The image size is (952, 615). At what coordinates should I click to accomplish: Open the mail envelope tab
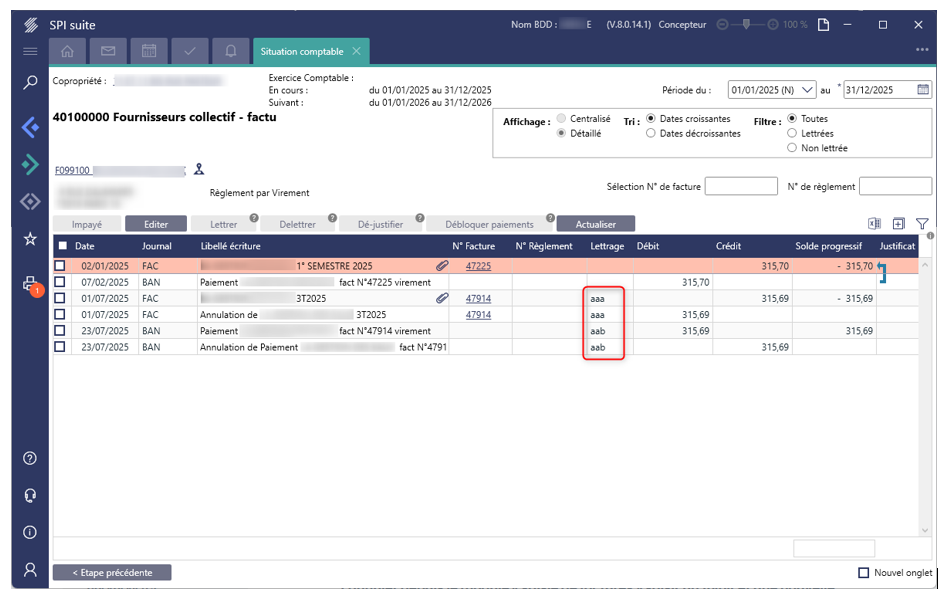tap(108, 51)
